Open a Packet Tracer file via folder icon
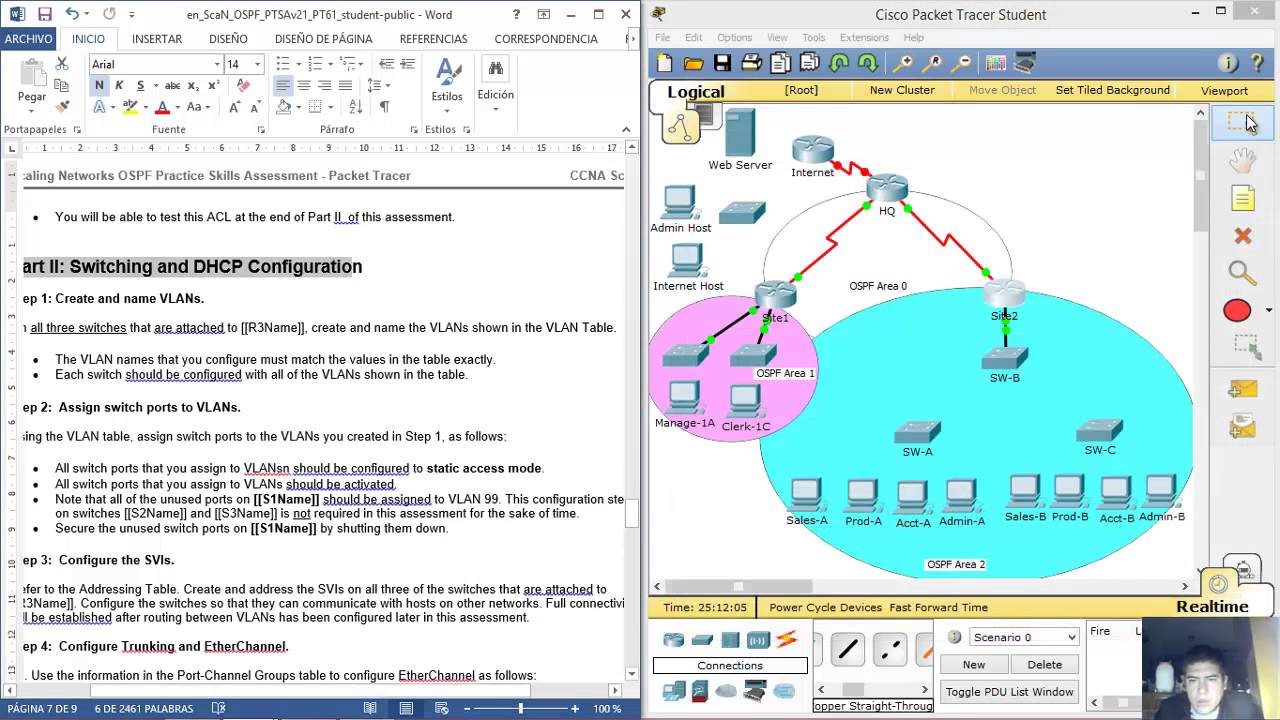This screenshot has height=720, width=1280. coord(693,63)
